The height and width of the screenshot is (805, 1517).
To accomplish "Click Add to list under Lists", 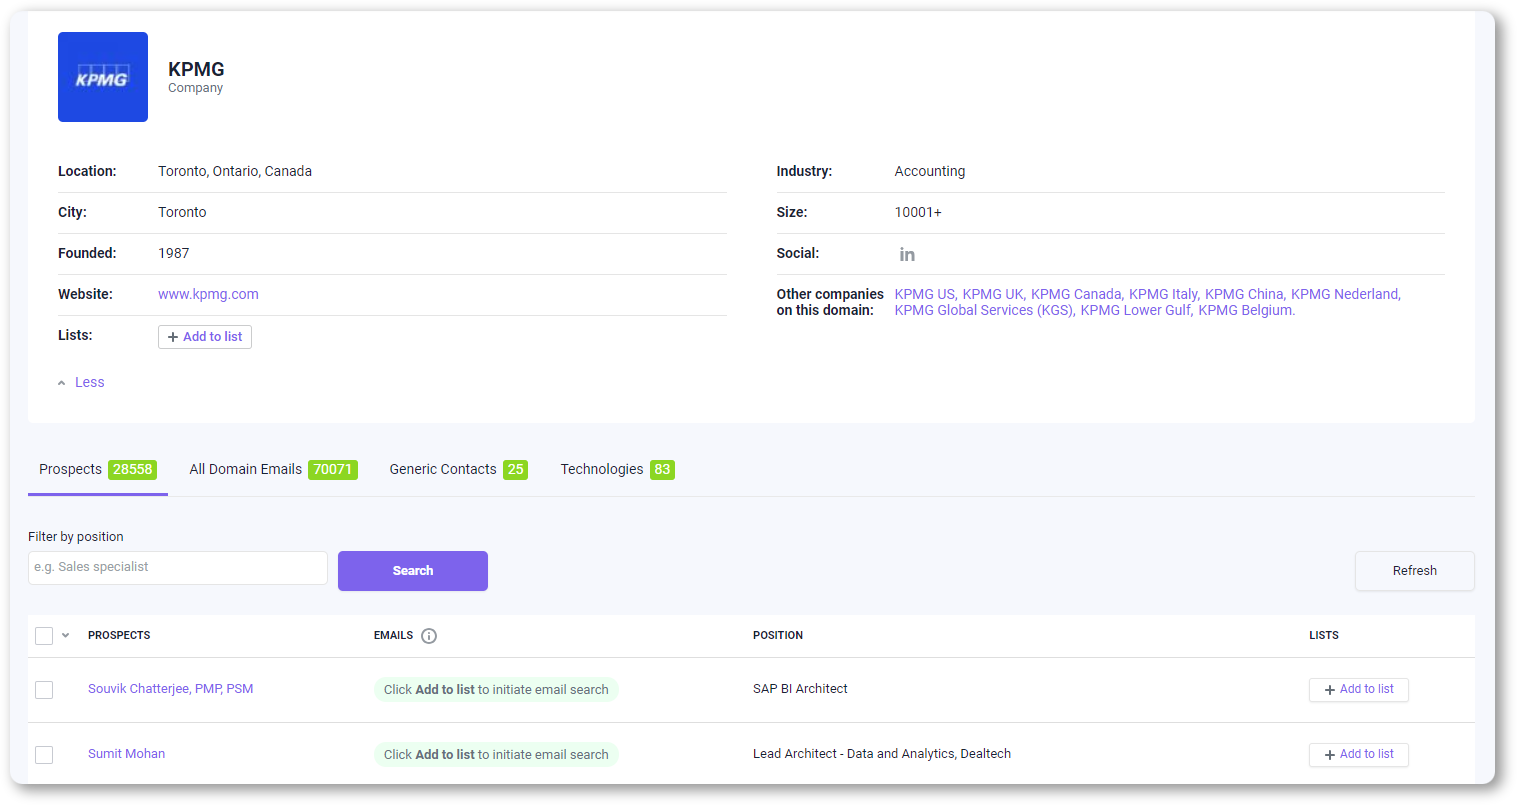I will tap(205, 337).
